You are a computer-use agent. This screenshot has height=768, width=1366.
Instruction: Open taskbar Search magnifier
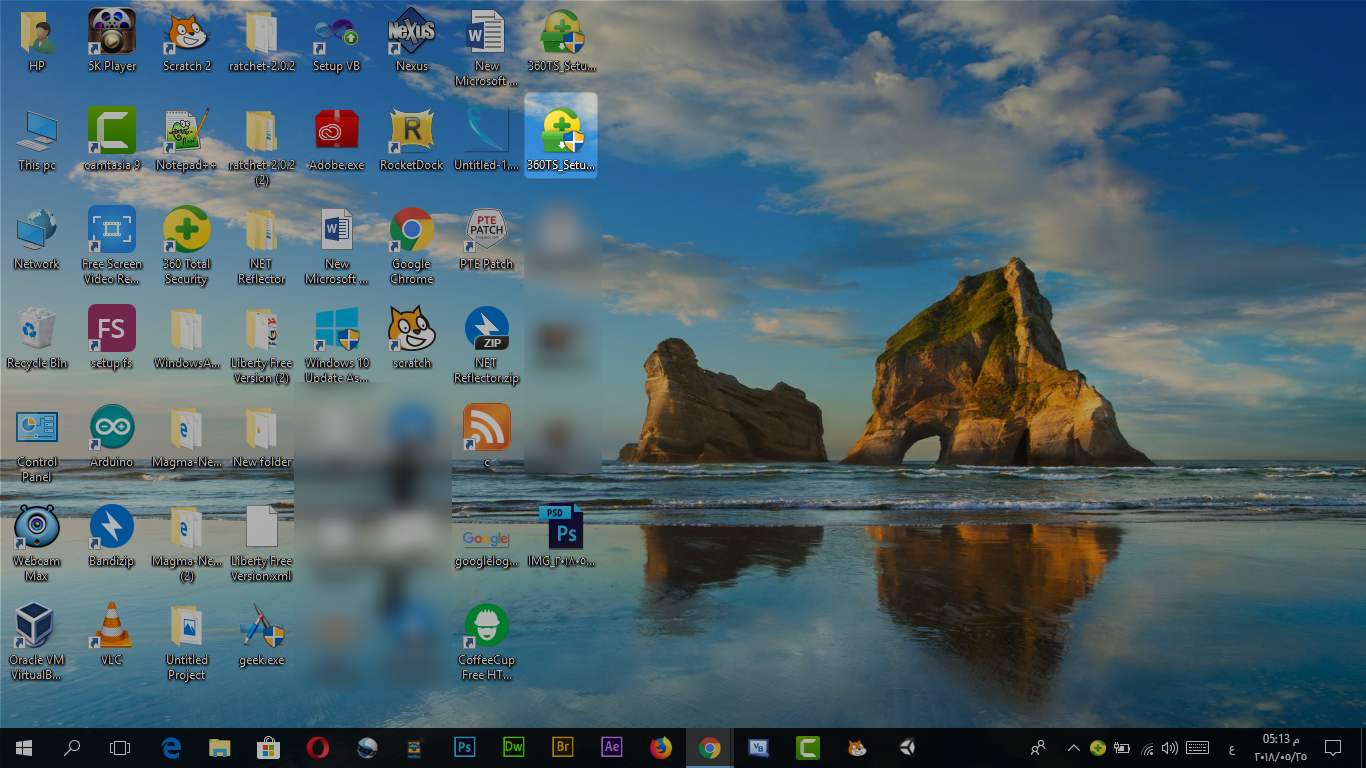(72, 747)
